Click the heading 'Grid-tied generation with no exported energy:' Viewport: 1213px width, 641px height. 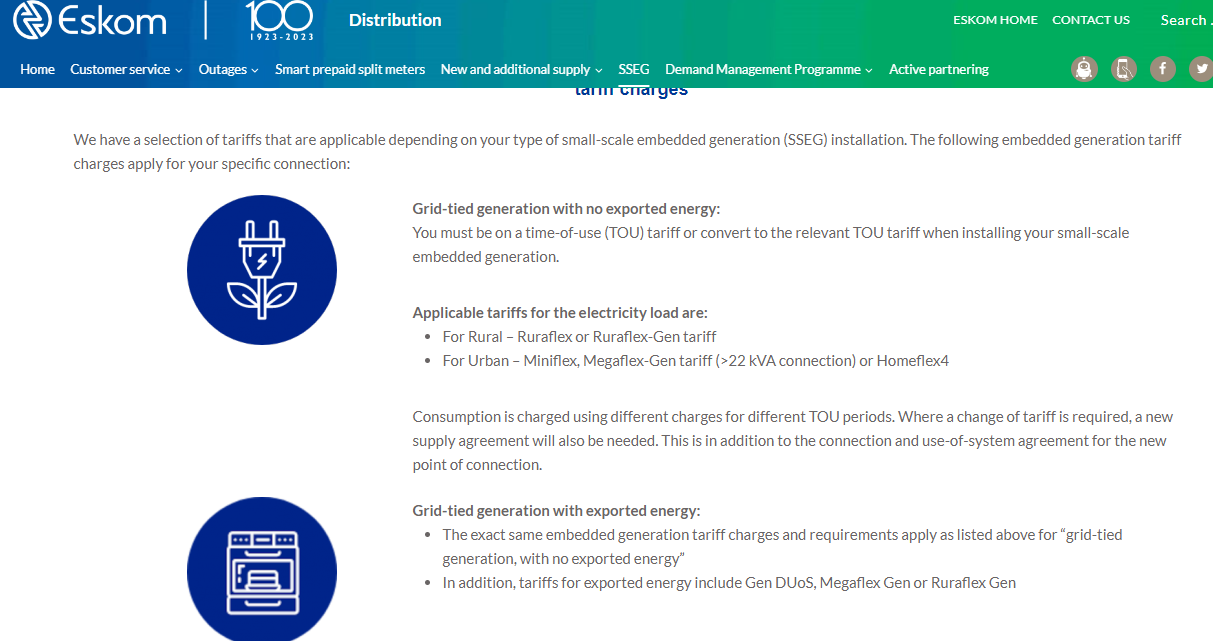pos(566,209)
